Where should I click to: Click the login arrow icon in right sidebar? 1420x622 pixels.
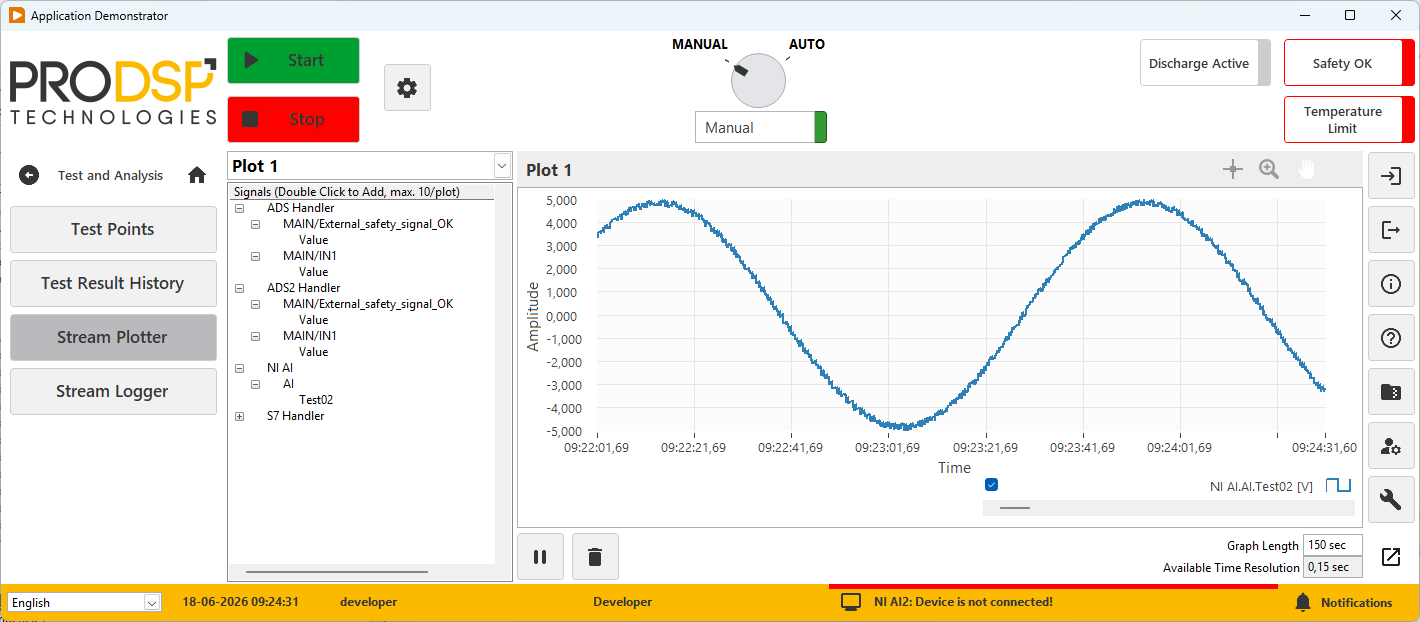tap(1391, 176)
